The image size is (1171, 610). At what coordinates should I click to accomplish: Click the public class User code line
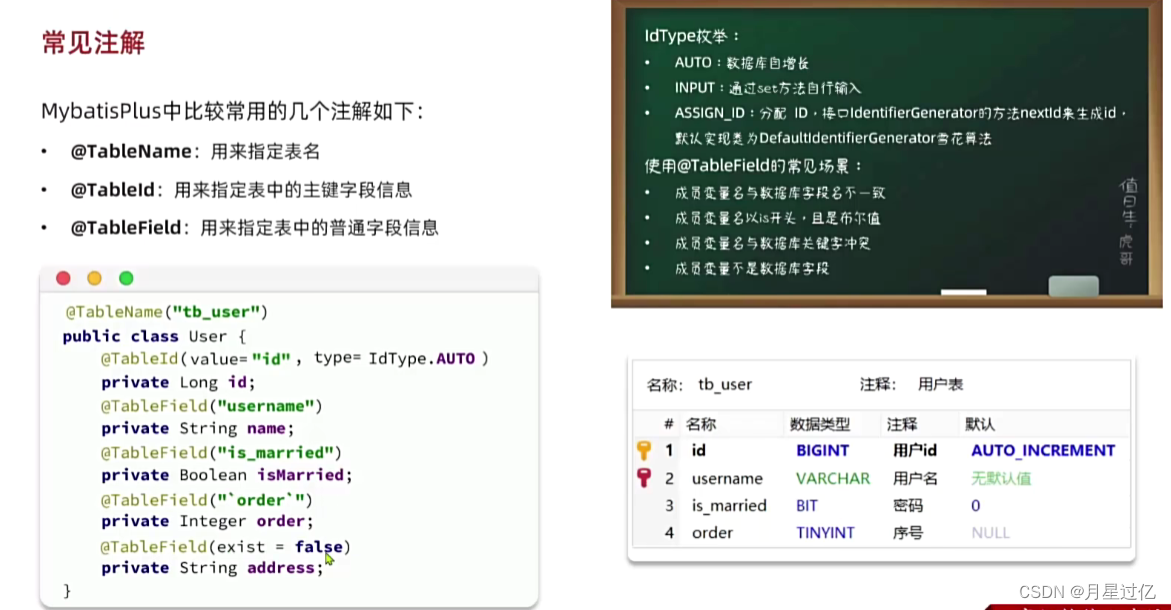coord(155,336)
